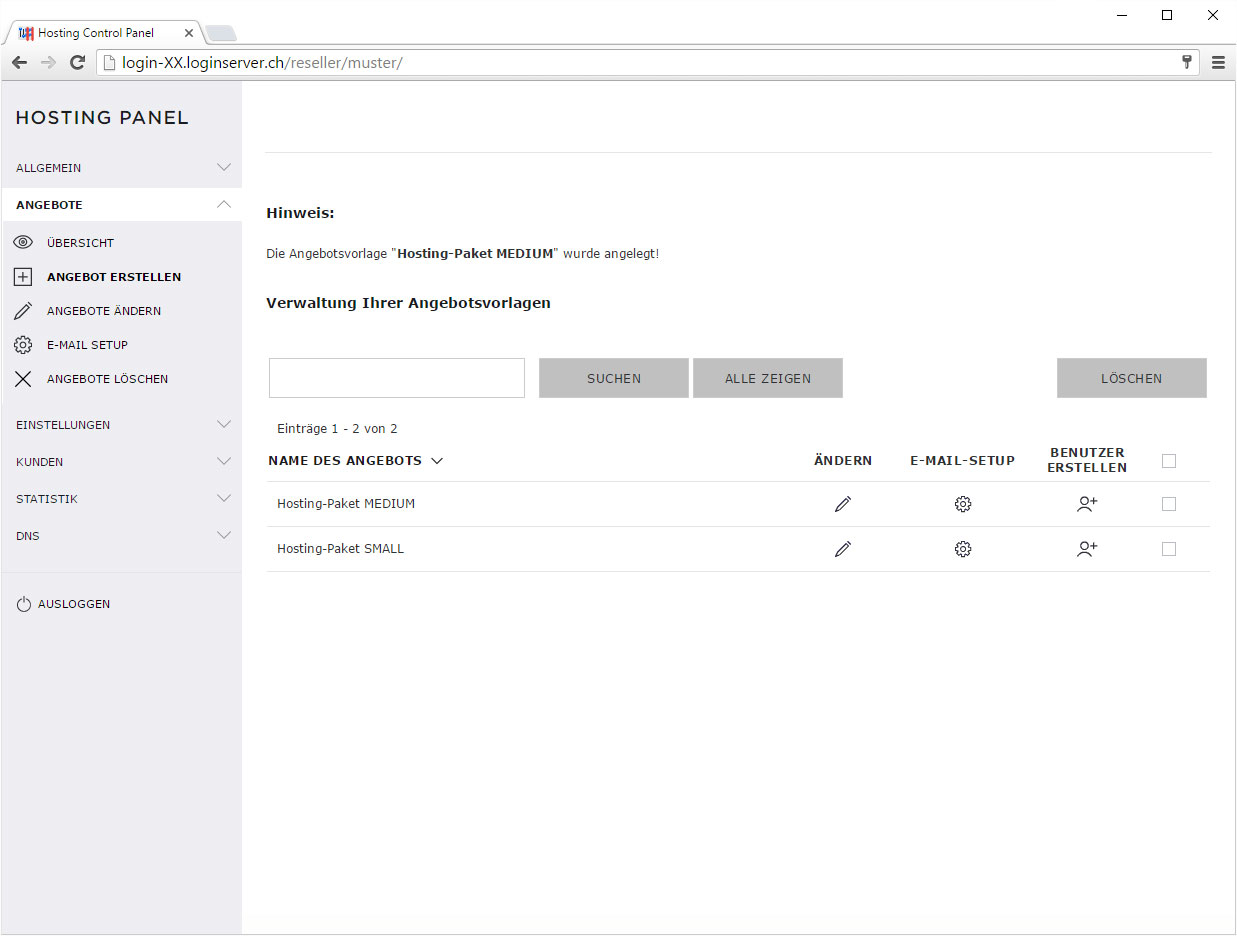Open e-mail setup gear for Hosting-Paket SMALL
Screen dimensions: 1237x936
963,549
